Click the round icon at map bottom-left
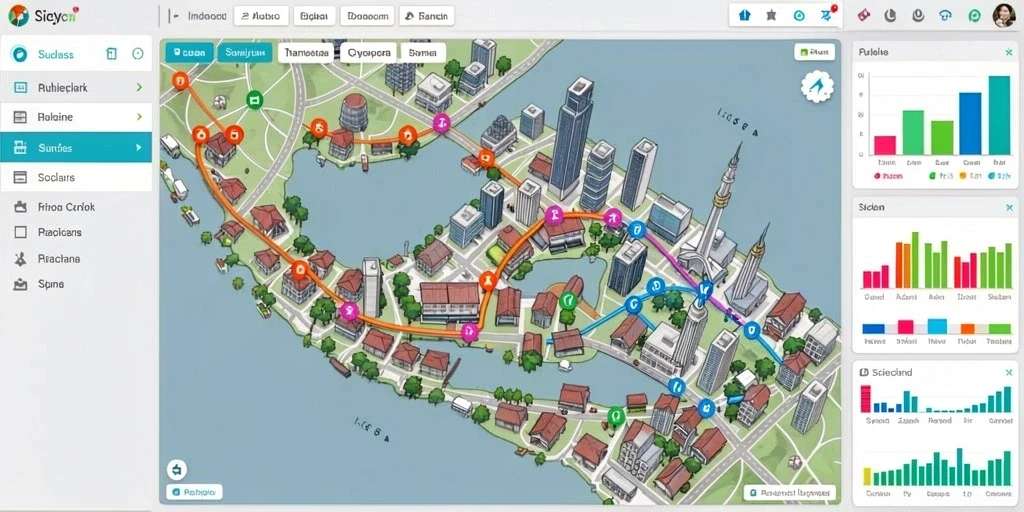This screenshot has width=1024, height=512. point(177,469)
